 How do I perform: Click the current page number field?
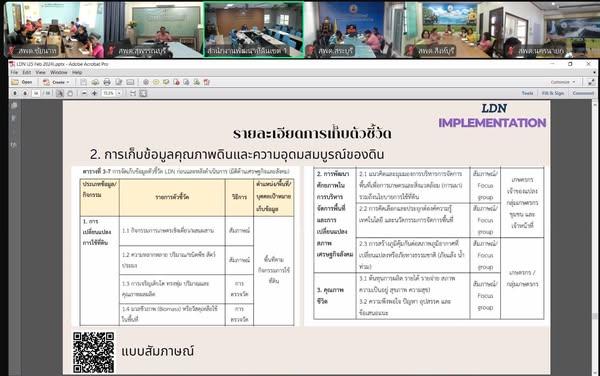pos(36,93)
